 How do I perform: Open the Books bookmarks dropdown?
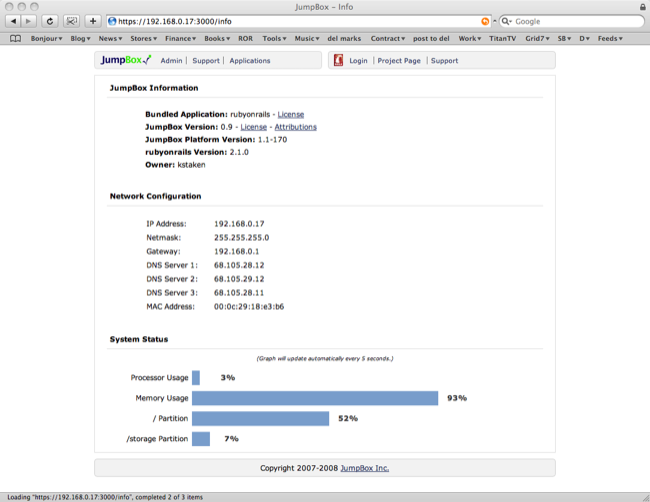pyautogui.click(x=217, y=39)
